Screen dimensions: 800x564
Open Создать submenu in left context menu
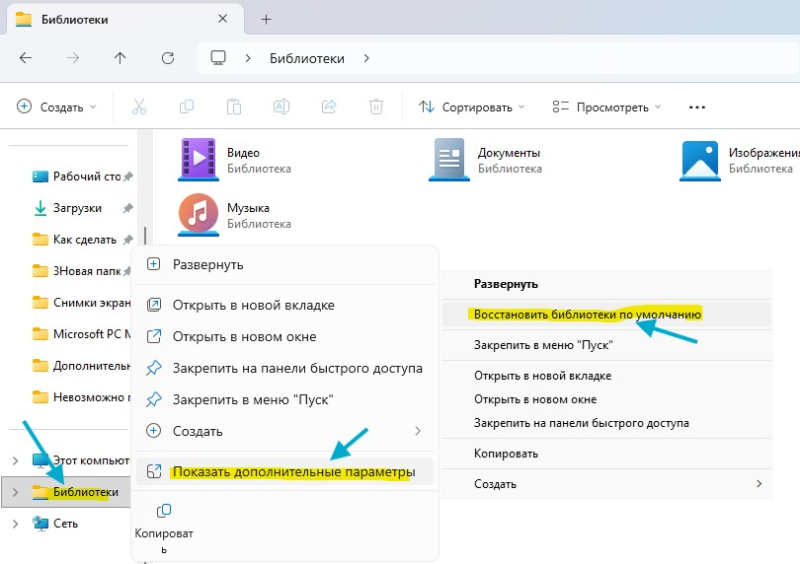point(285,431)
